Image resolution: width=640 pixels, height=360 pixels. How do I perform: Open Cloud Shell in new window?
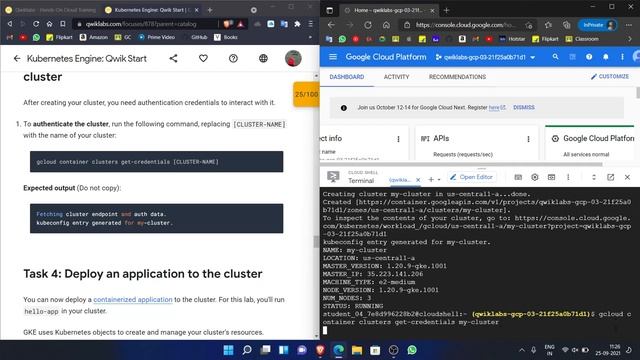611,177
